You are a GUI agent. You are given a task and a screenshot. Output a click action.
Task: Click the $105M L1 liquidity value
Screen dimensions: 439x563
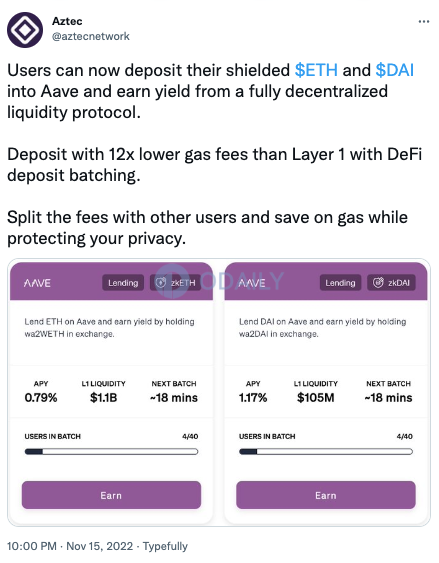(x=316, y=397)
